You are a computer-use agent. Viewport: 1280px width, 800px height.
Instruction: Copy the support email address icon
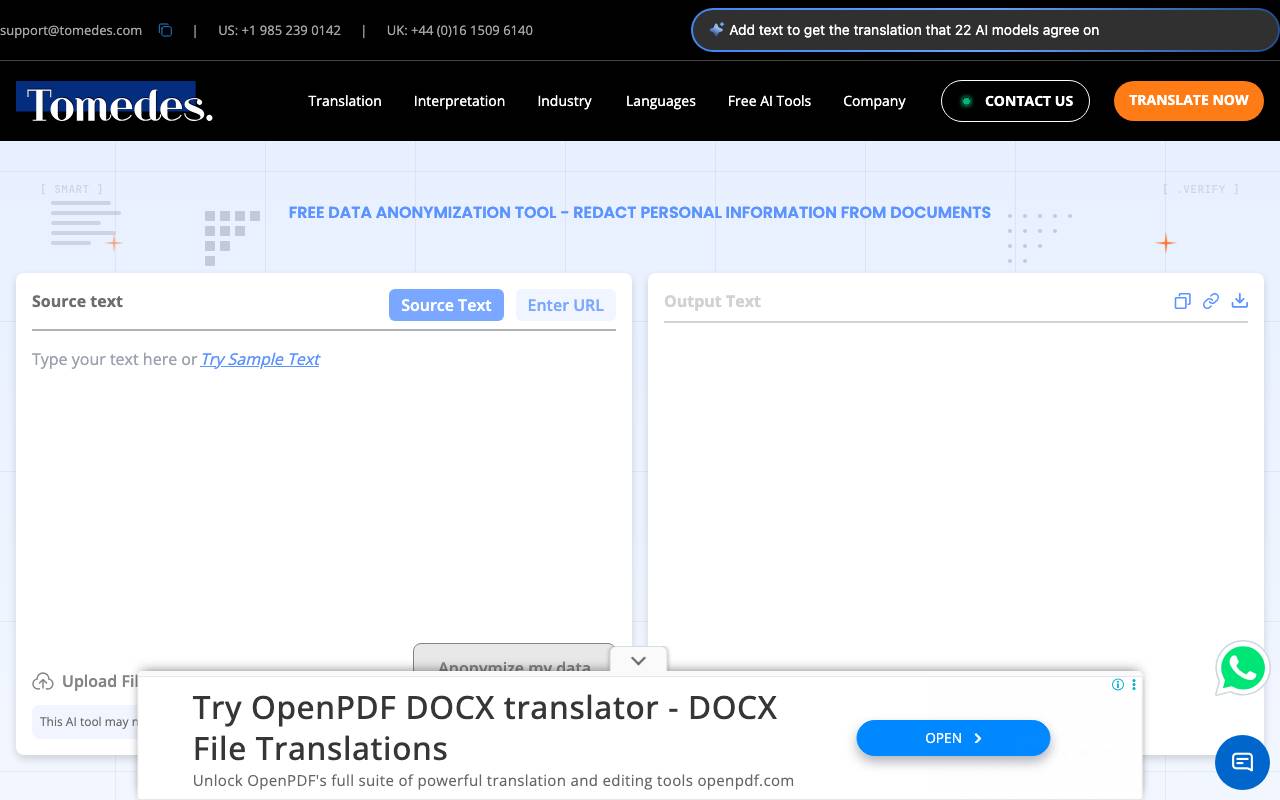pos(166,30)
